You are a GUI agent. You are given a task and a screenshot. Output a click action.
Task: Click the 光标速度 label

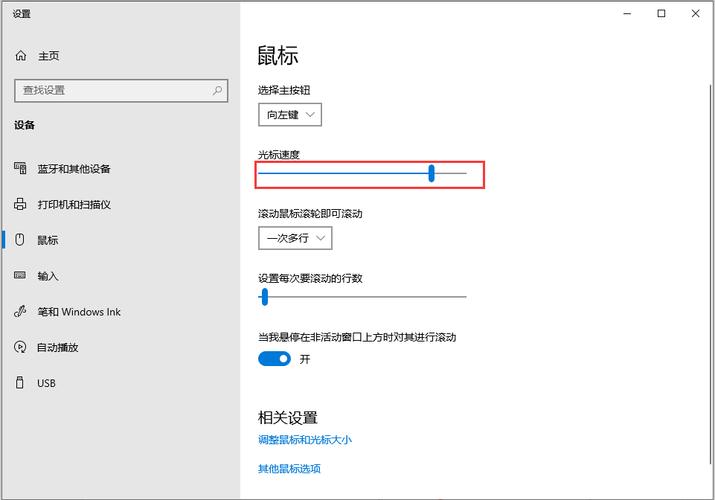click(279, 155)
